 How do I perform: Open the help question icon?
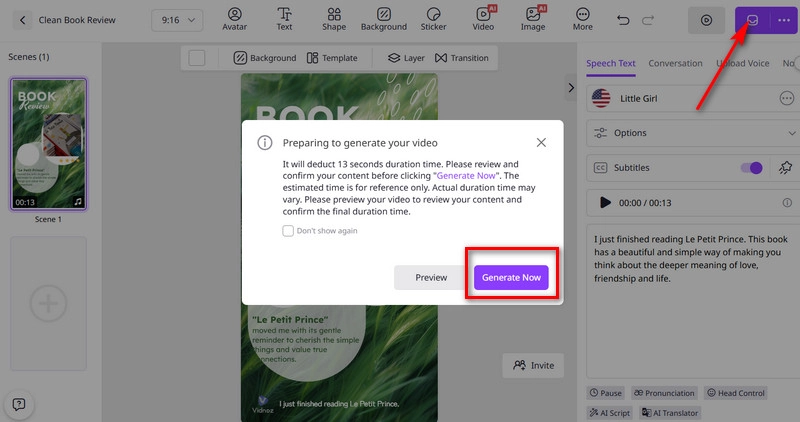[18, 405]
